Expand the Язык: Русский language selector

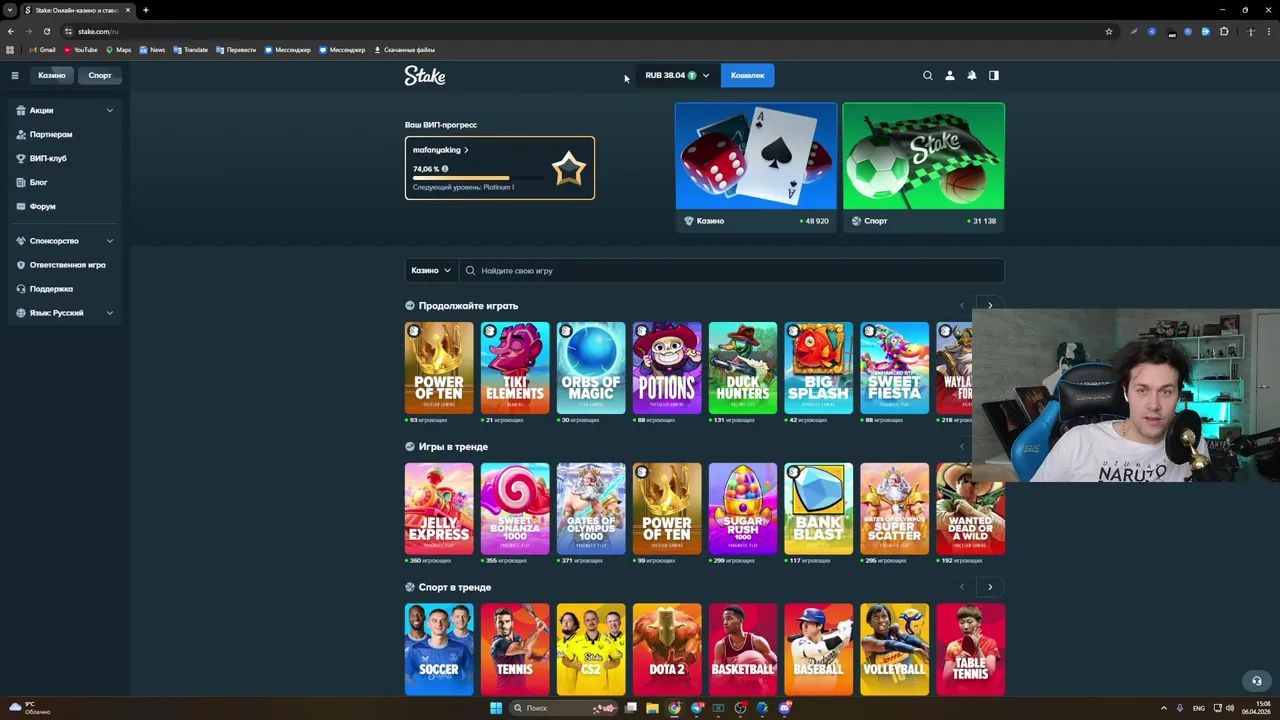pyautogui.click(x=65, y=313)
